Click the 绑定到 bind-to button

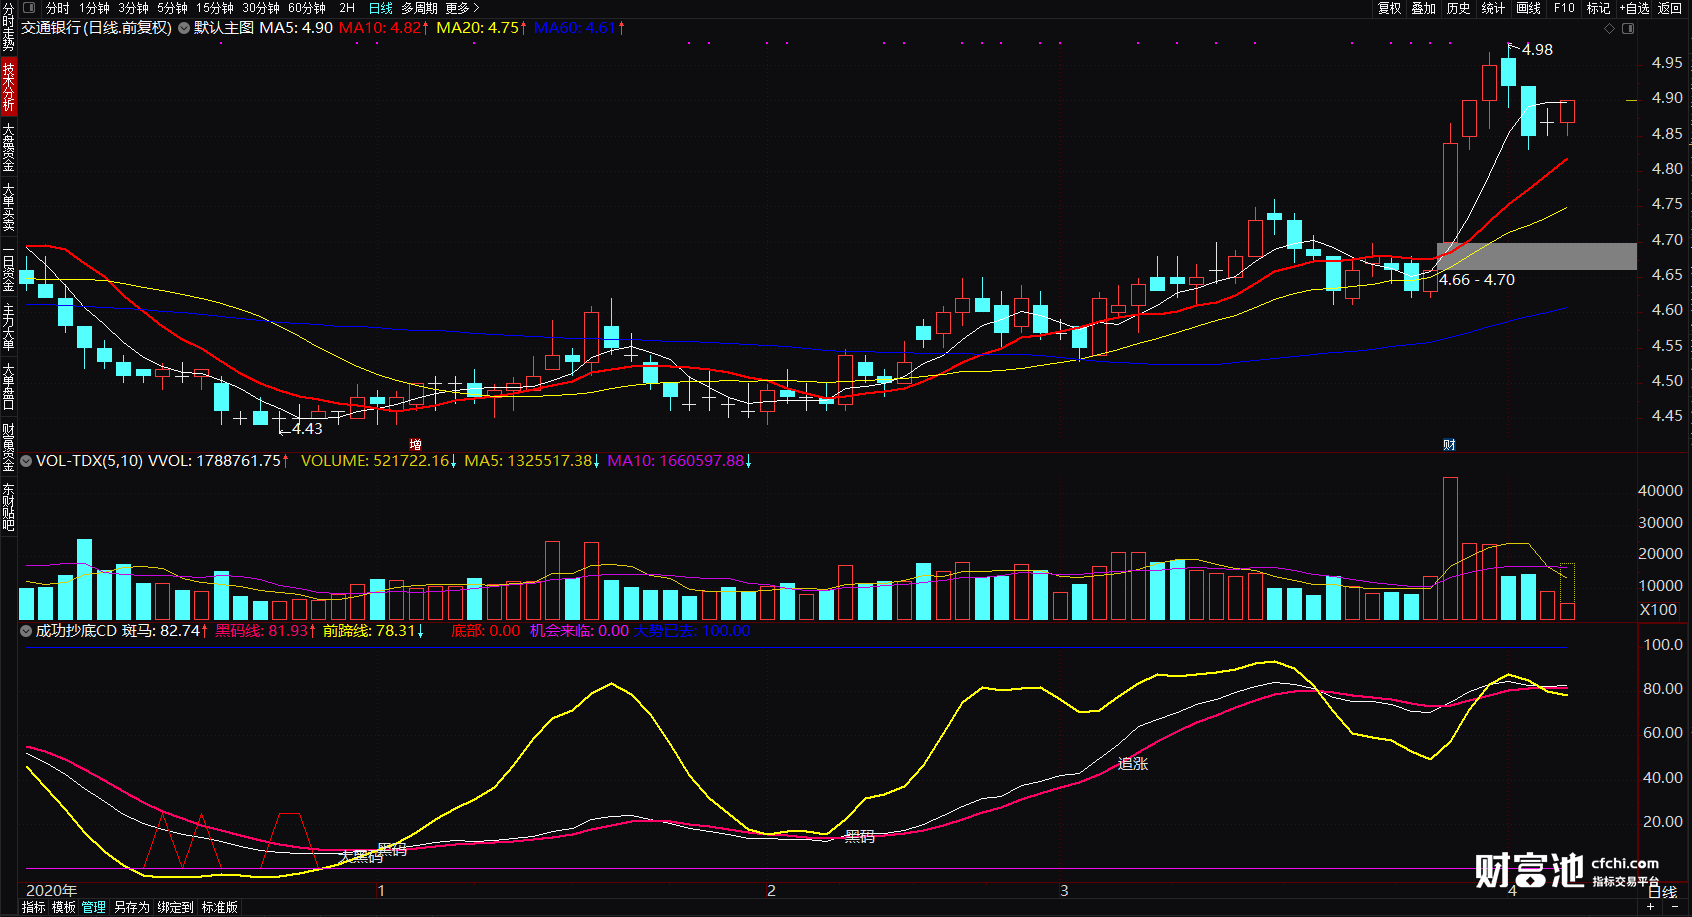coord(175,908)
